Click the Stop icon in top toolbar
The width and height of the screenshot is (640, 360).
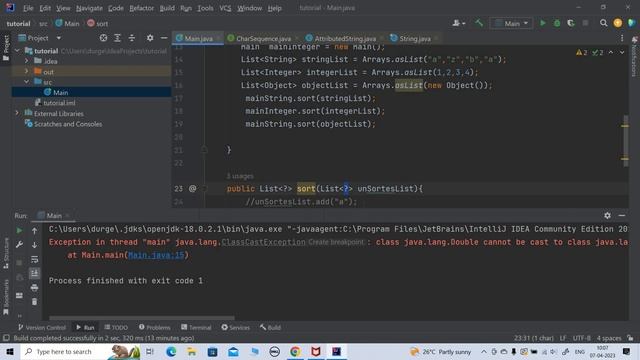point(585,23)
